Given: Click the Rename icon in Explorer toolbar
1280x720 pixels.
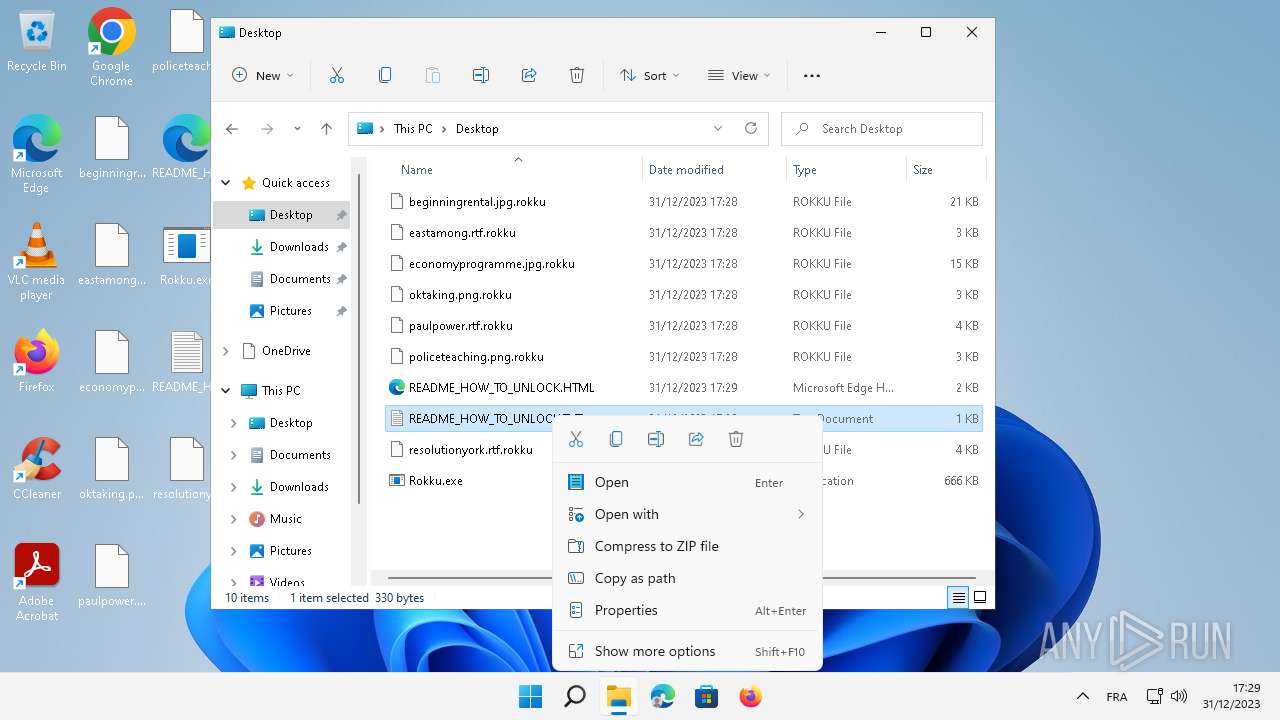Looking at the screenshot, I should 481,75.
